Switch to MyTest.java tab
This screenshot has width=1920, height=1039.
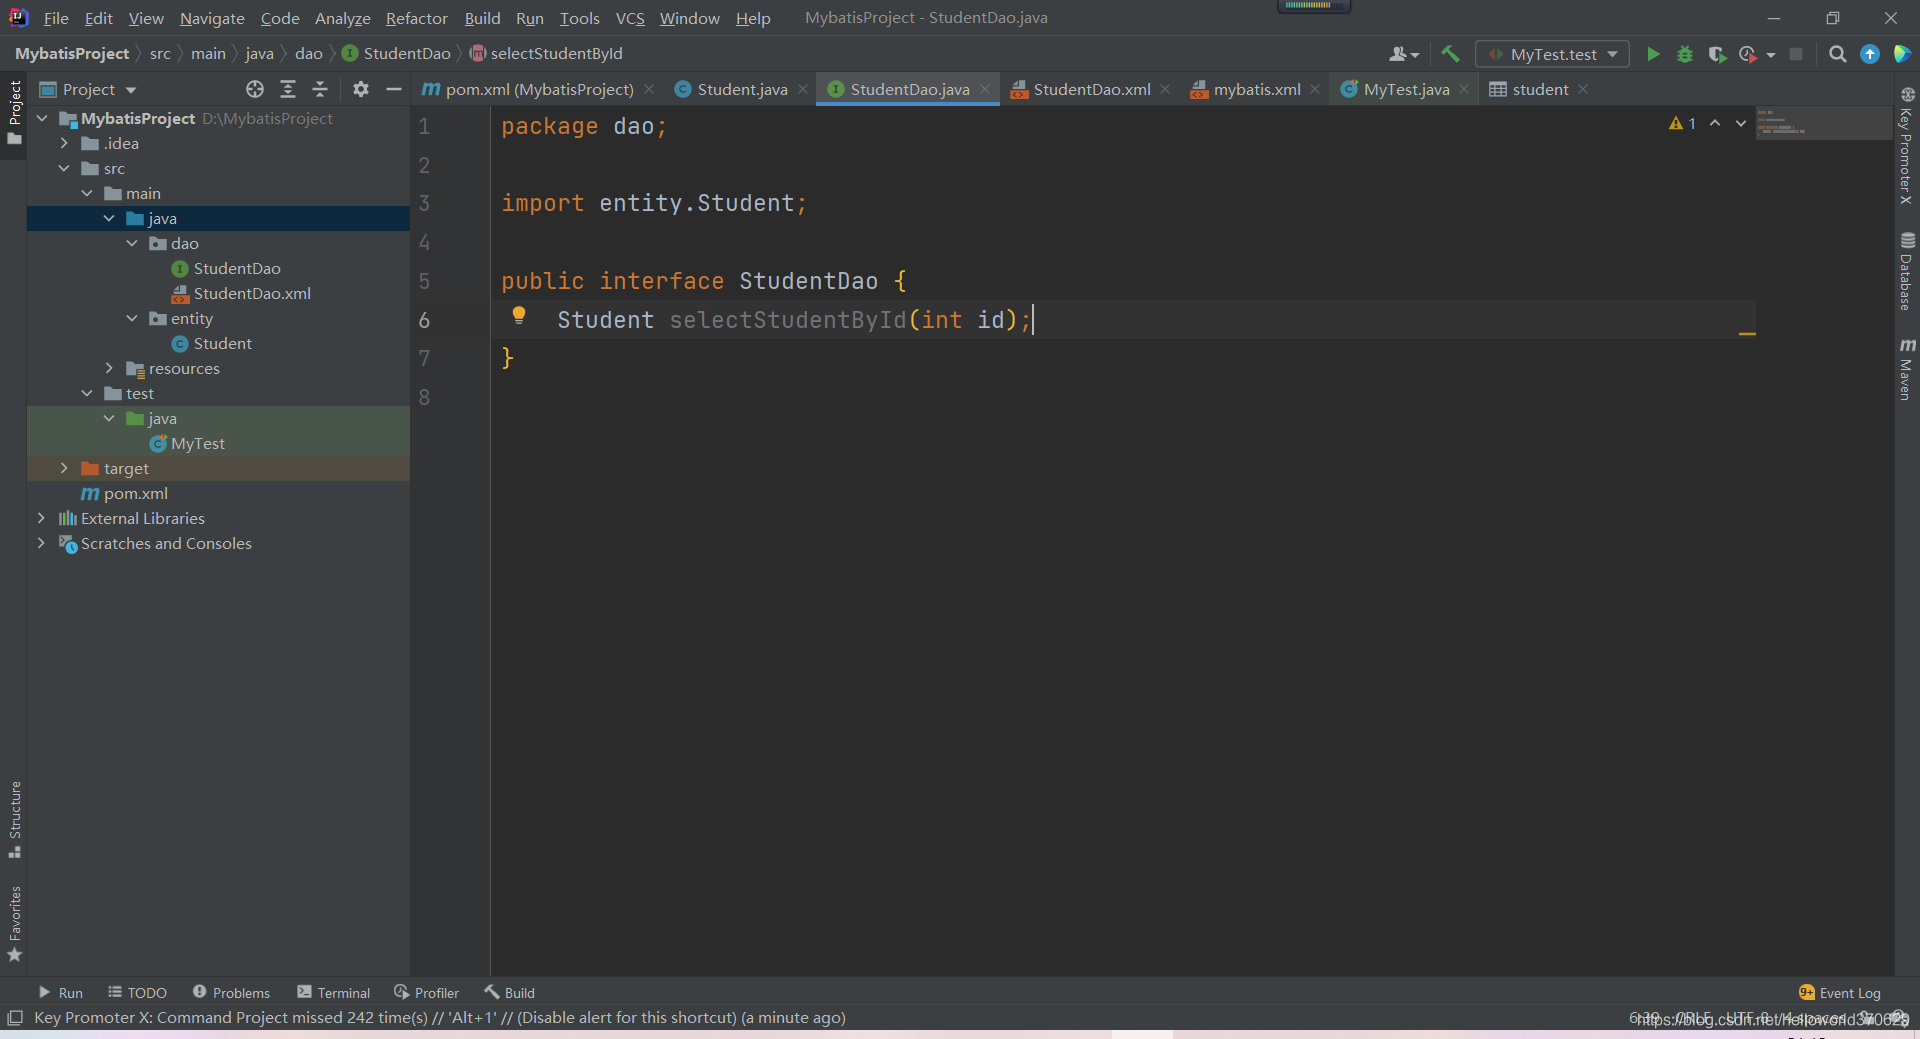click(1406, 89)
